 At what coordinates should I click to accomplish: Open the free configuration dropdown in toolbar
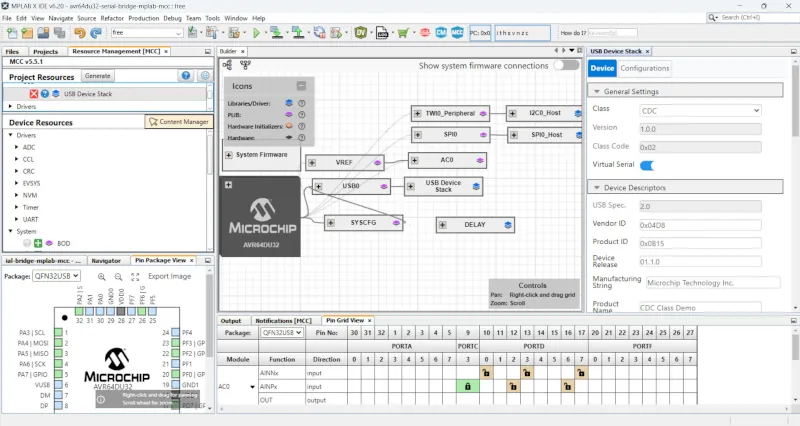(147, 33)
